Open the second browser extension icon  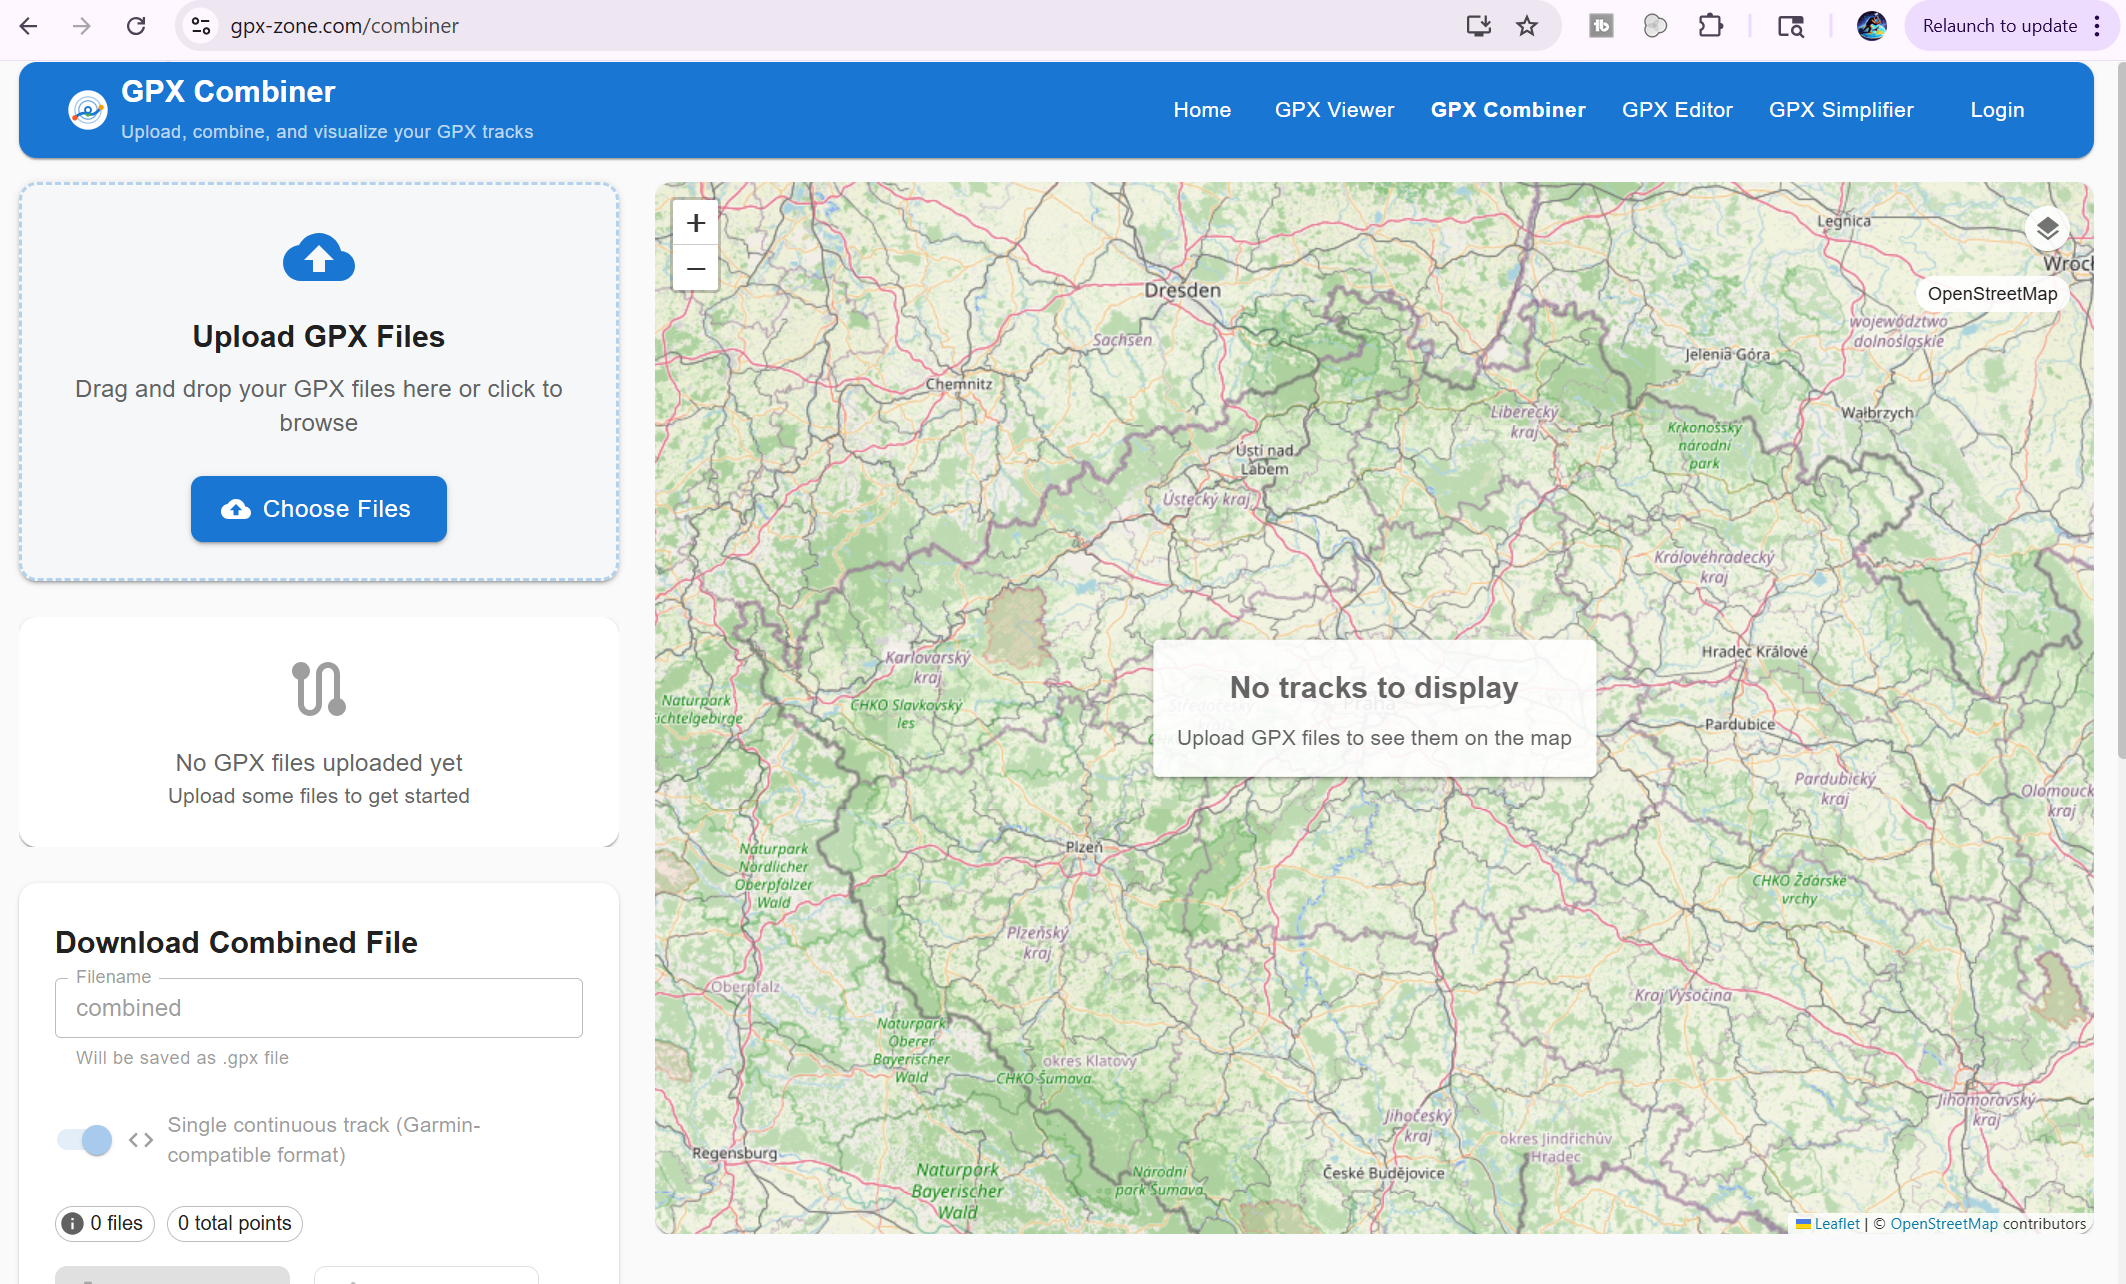click(x=1656, y=26)
